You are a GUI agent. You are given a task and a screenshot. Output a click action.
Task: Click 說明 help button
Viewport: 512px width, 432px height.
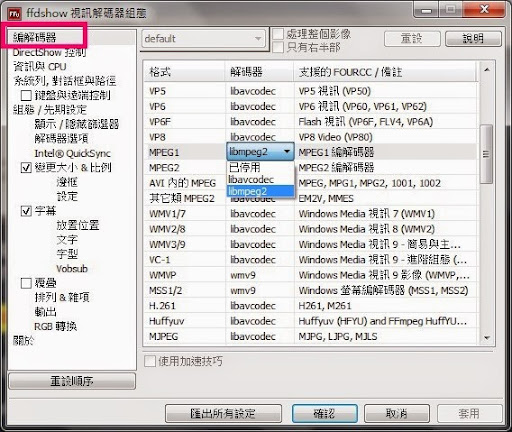pos(473,39)
